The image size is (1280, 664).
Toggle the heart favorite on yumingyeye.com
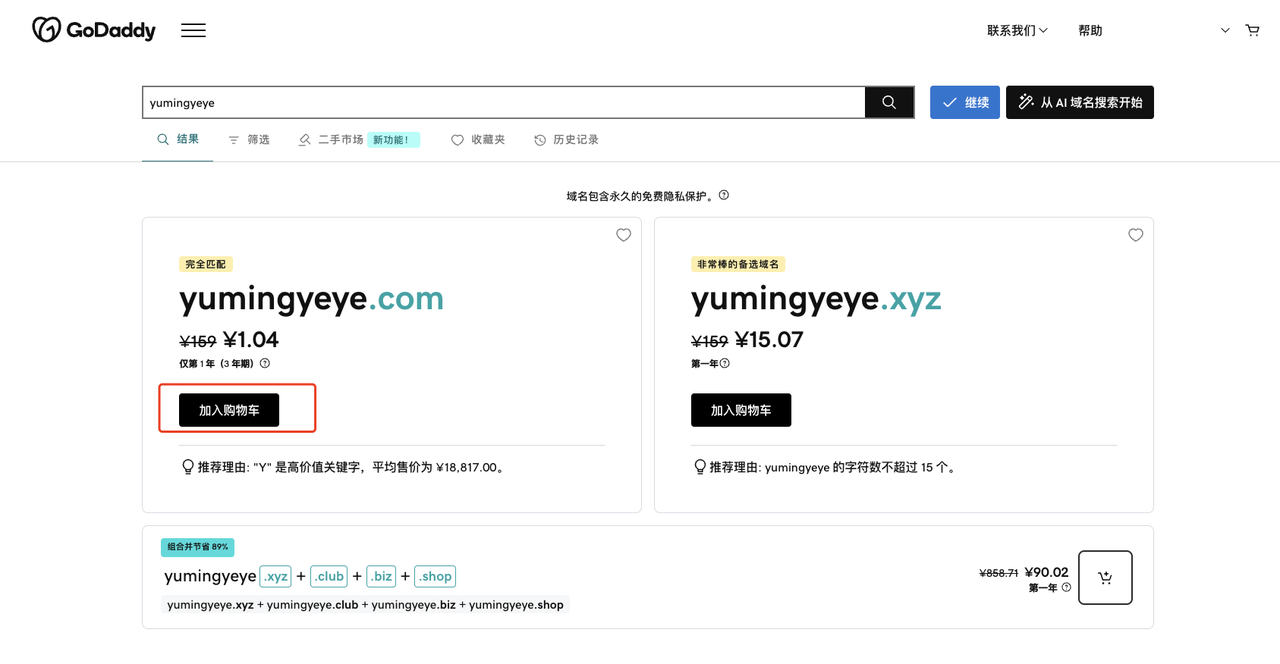coord(623,235)
